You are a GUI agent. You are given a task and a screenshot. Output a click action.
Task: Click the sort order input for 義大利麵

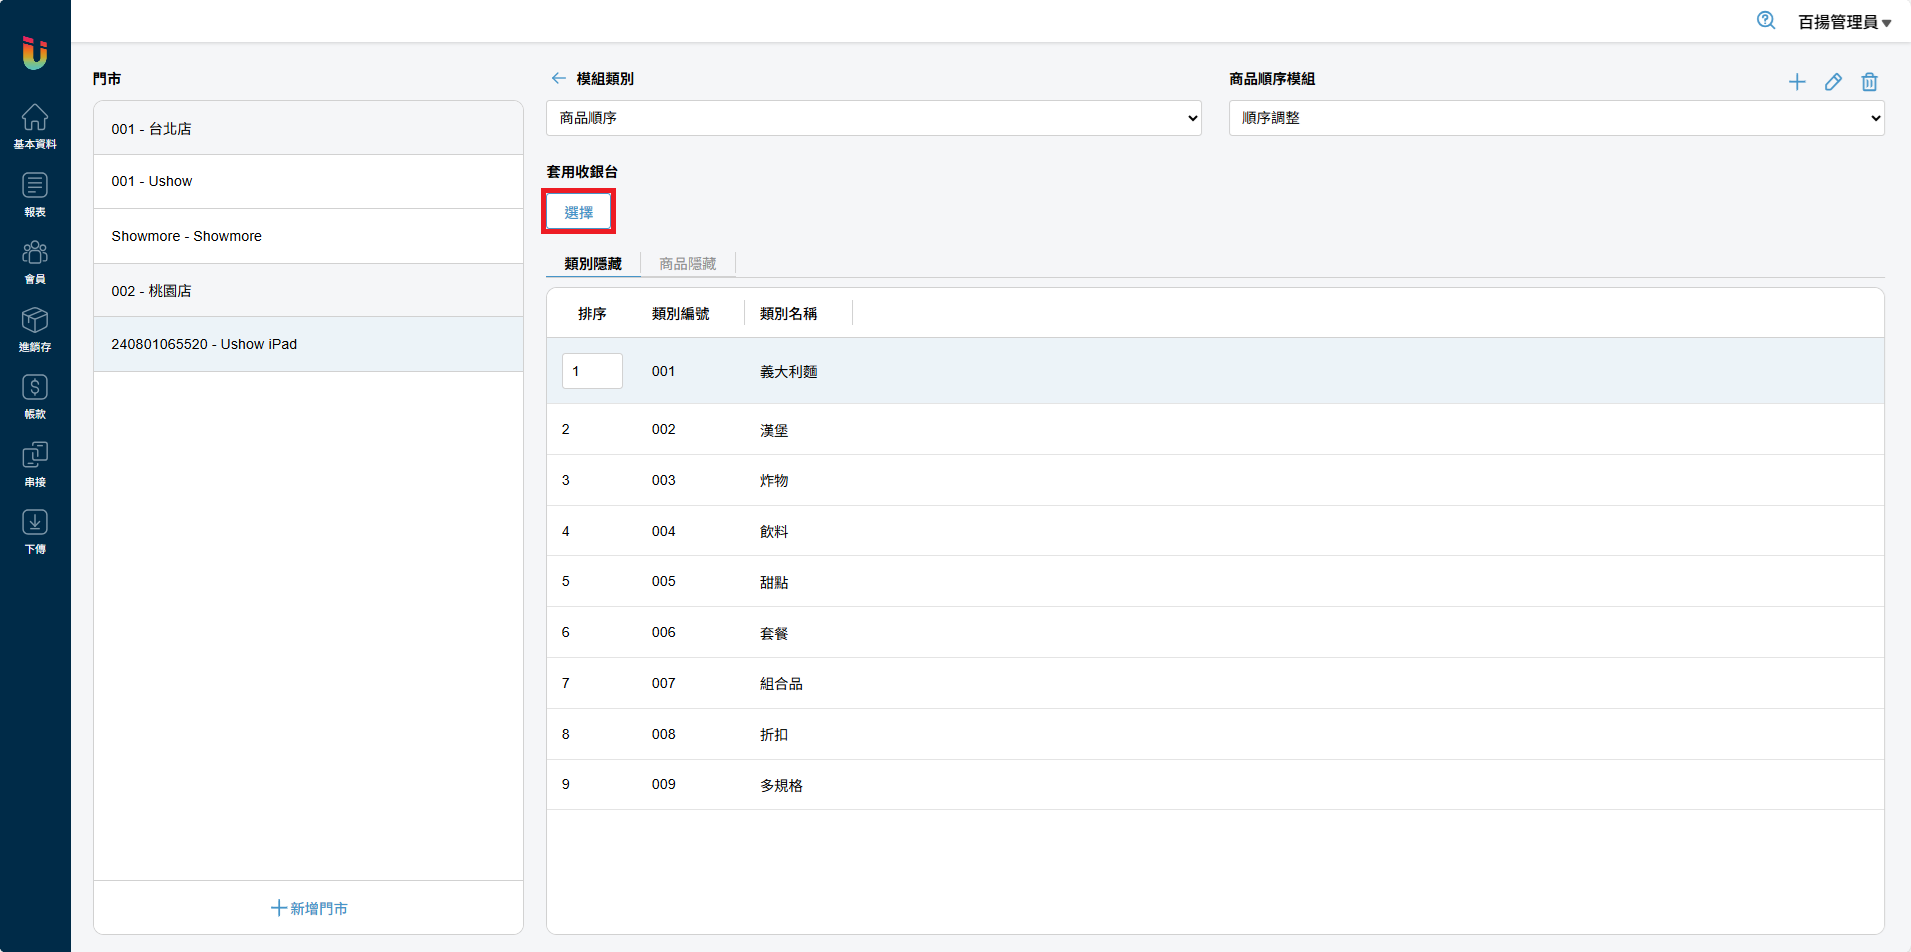click(592, 371)
